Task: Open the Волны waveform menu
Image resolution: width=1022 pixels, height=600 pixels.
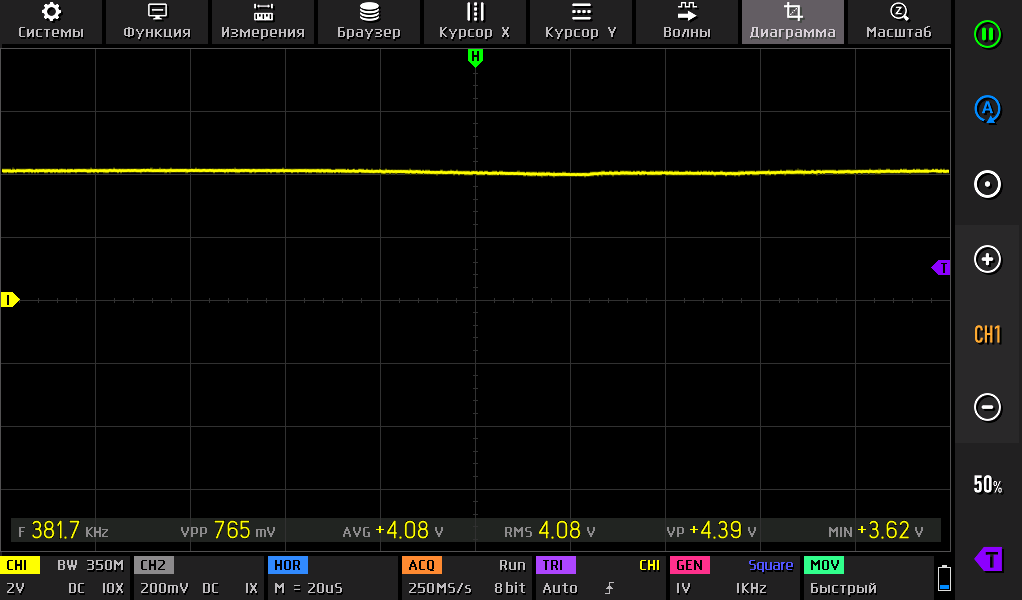Action: pos(687,22)
